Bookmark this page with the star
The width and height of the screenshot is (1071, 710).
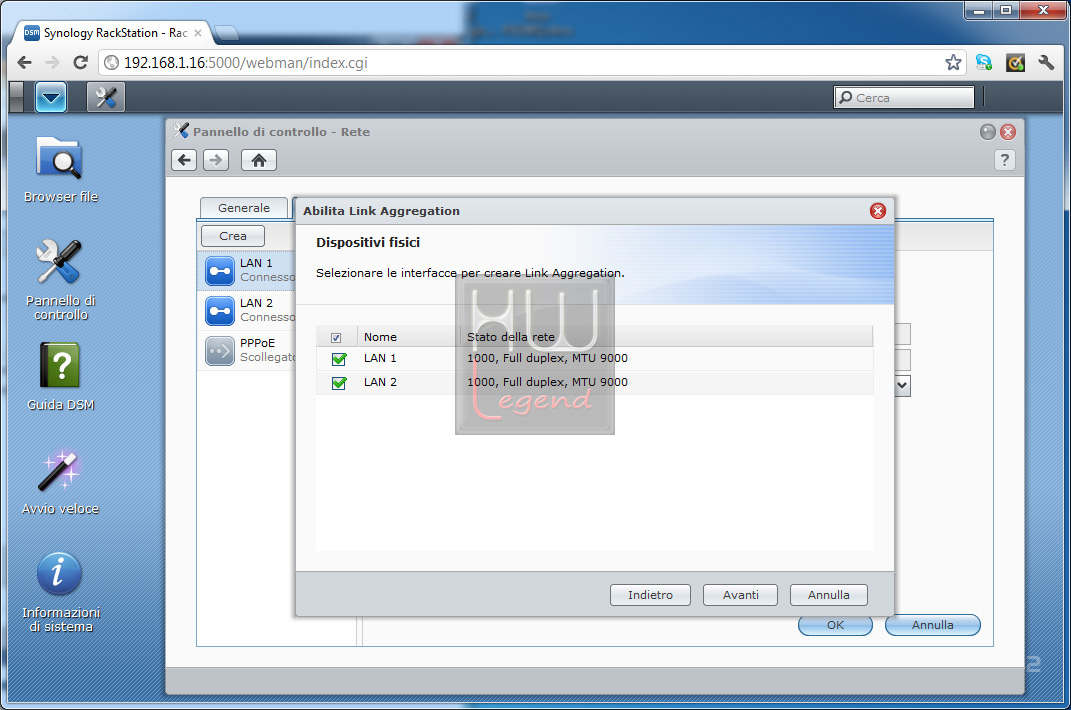[x=953, y=63]
